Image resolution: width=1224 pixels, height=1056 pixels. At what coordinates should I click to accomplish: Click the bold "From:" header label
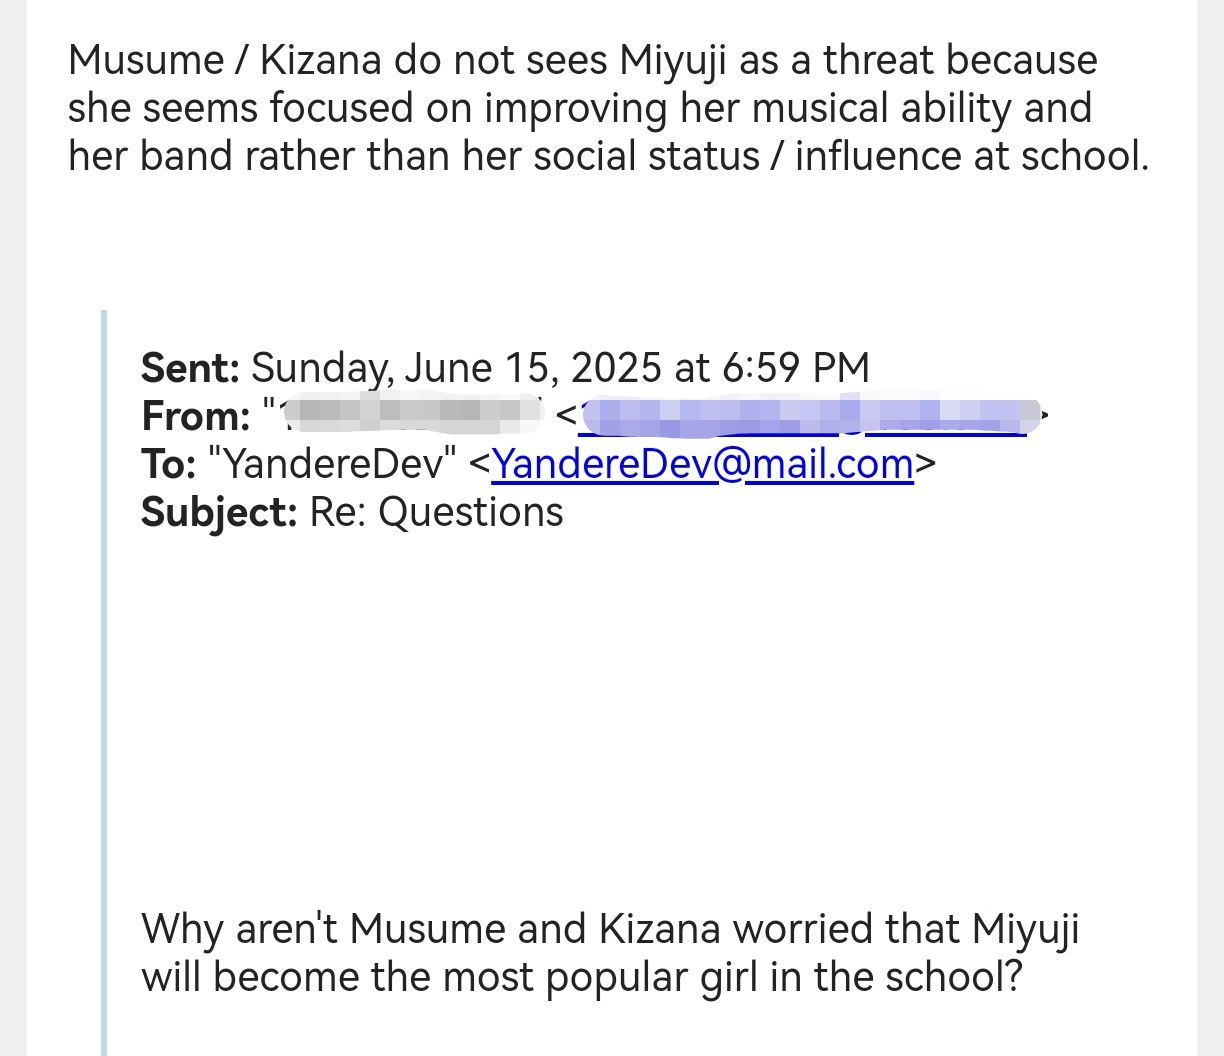(x=196, y=416)
